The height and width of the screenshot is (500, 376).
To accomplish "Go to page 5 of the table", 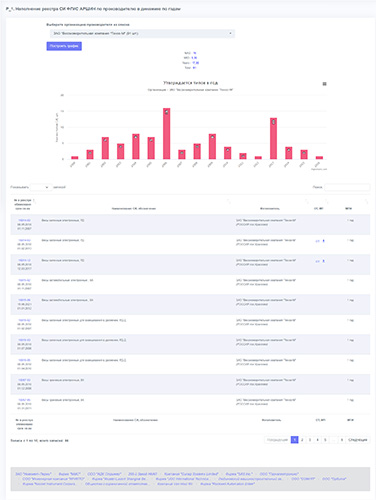I will pos(325,440).
